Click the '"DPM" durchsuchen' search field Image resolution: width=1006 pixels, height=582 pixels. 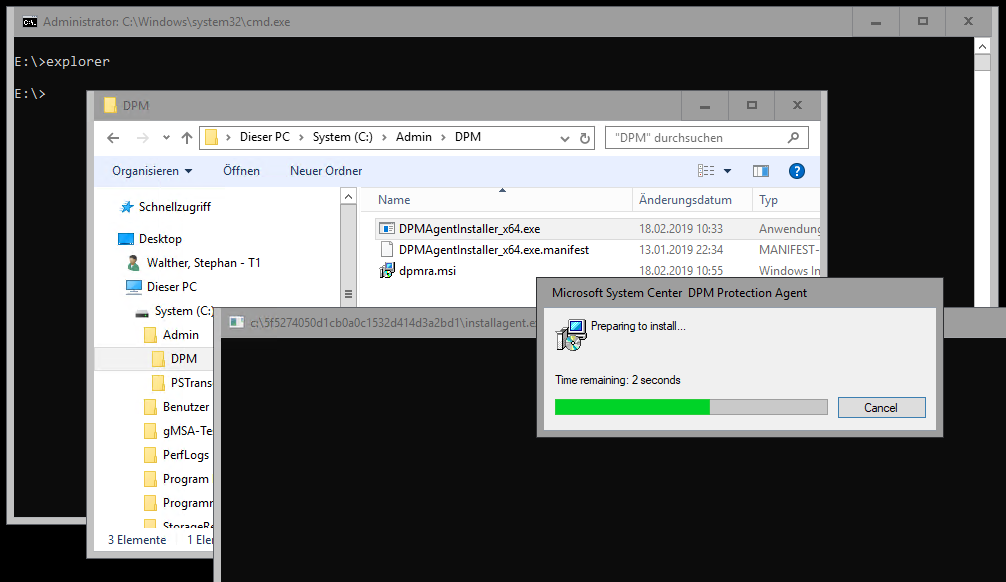tap(706, 138)
